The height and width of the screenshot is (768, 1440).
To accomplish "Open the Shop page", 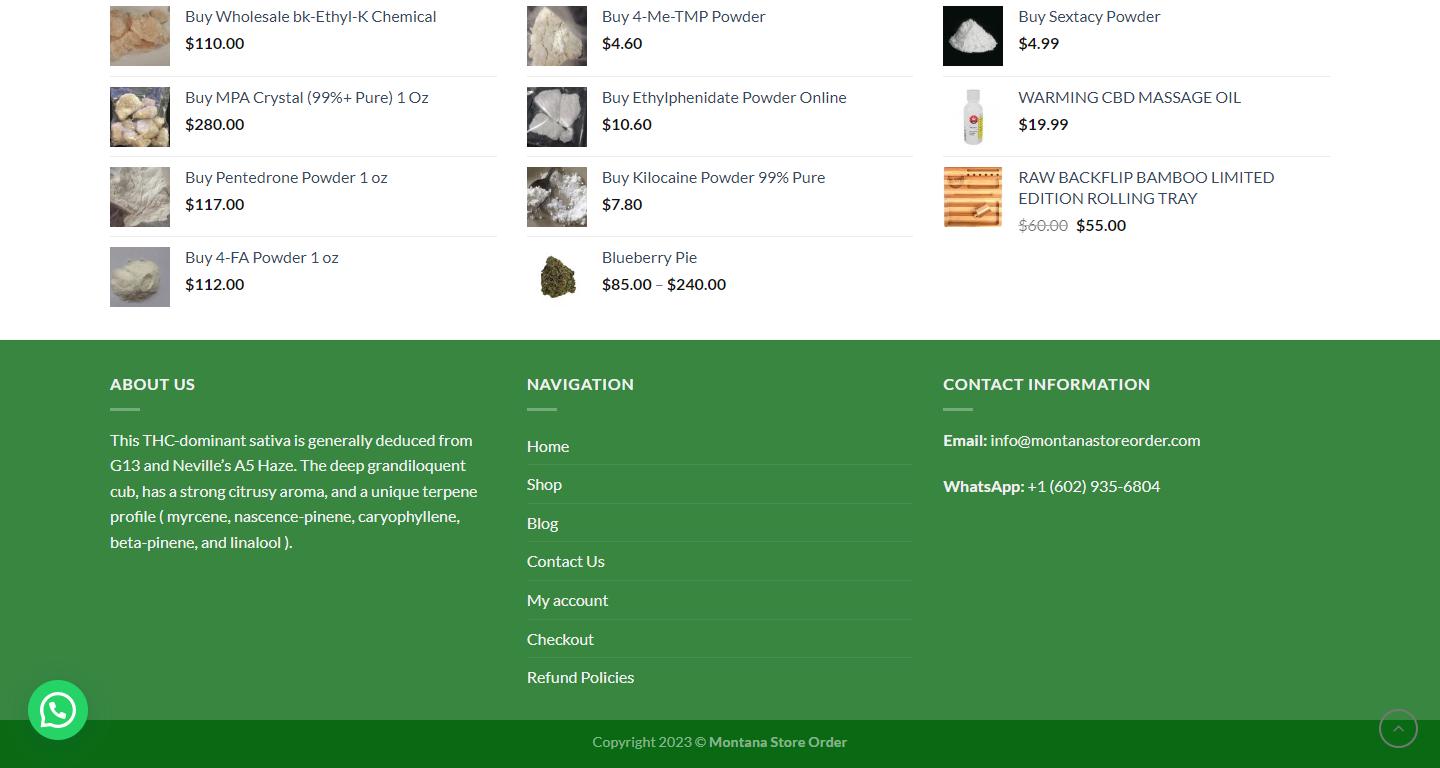I will pos(544,484).
